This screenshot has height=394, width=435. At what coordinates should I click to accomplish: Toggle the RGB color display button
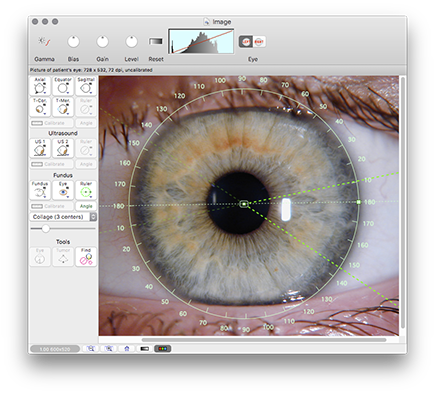point(163,349)
